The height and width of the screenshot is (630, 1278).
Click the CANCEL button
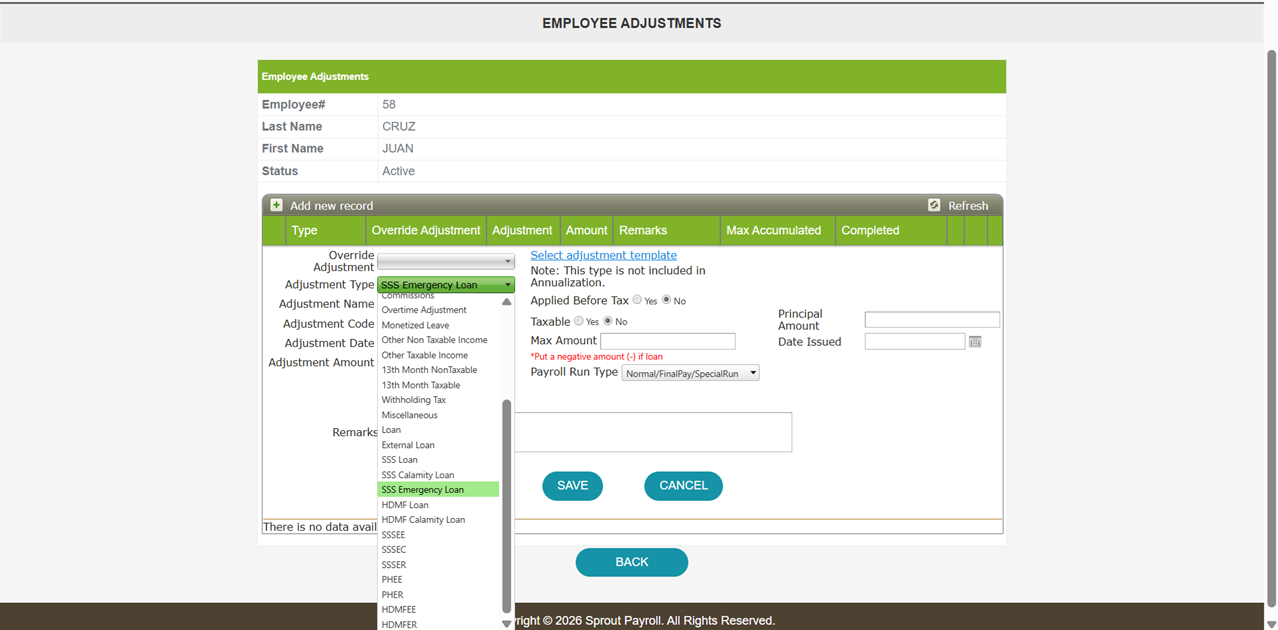[x=683, y=486]
